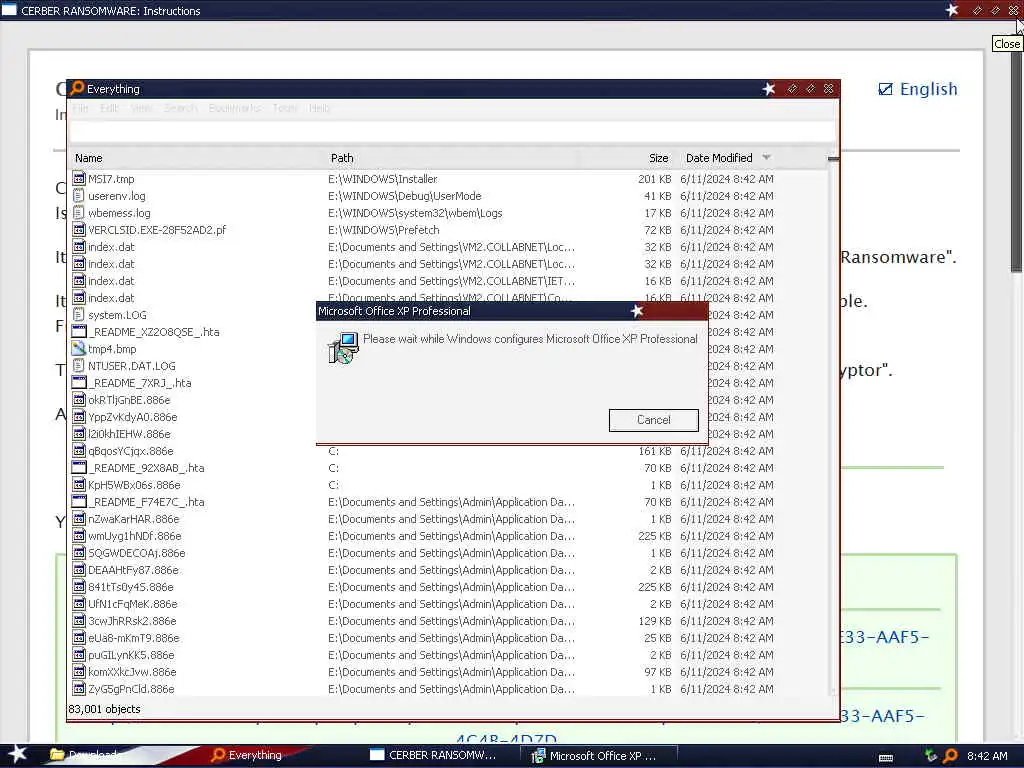
Task: Switch to the Everything taskbar button
Action: point(257,755)
